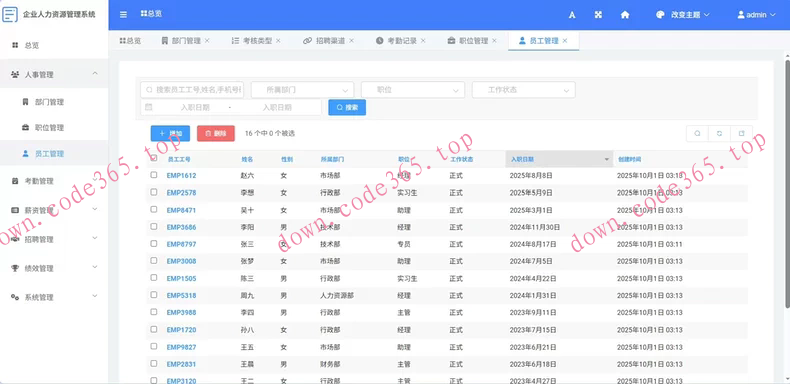This screenshot has height=384, width=790.
Task: Check the row for EMP3008
Action: [154, 261]
